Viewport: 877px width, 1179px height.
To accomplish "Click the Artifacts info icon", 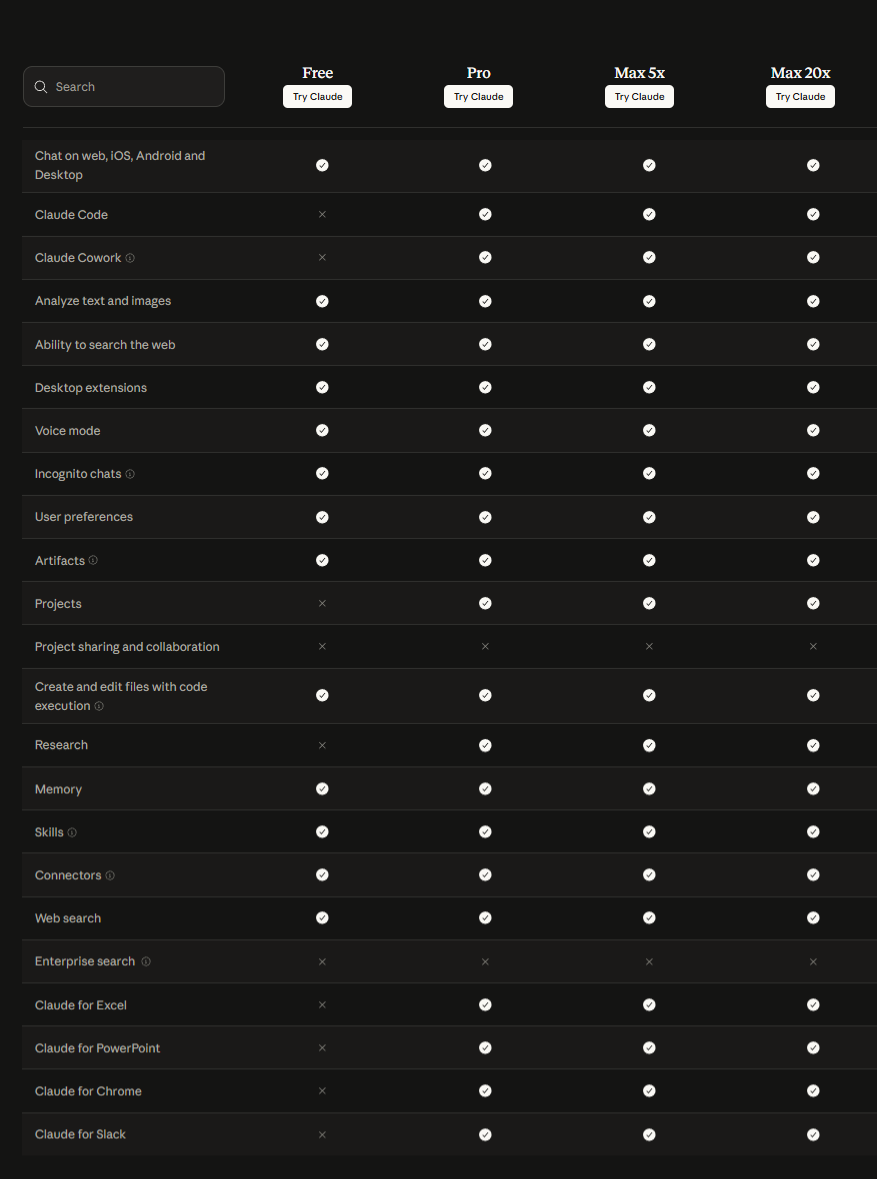I will [93, 560].
